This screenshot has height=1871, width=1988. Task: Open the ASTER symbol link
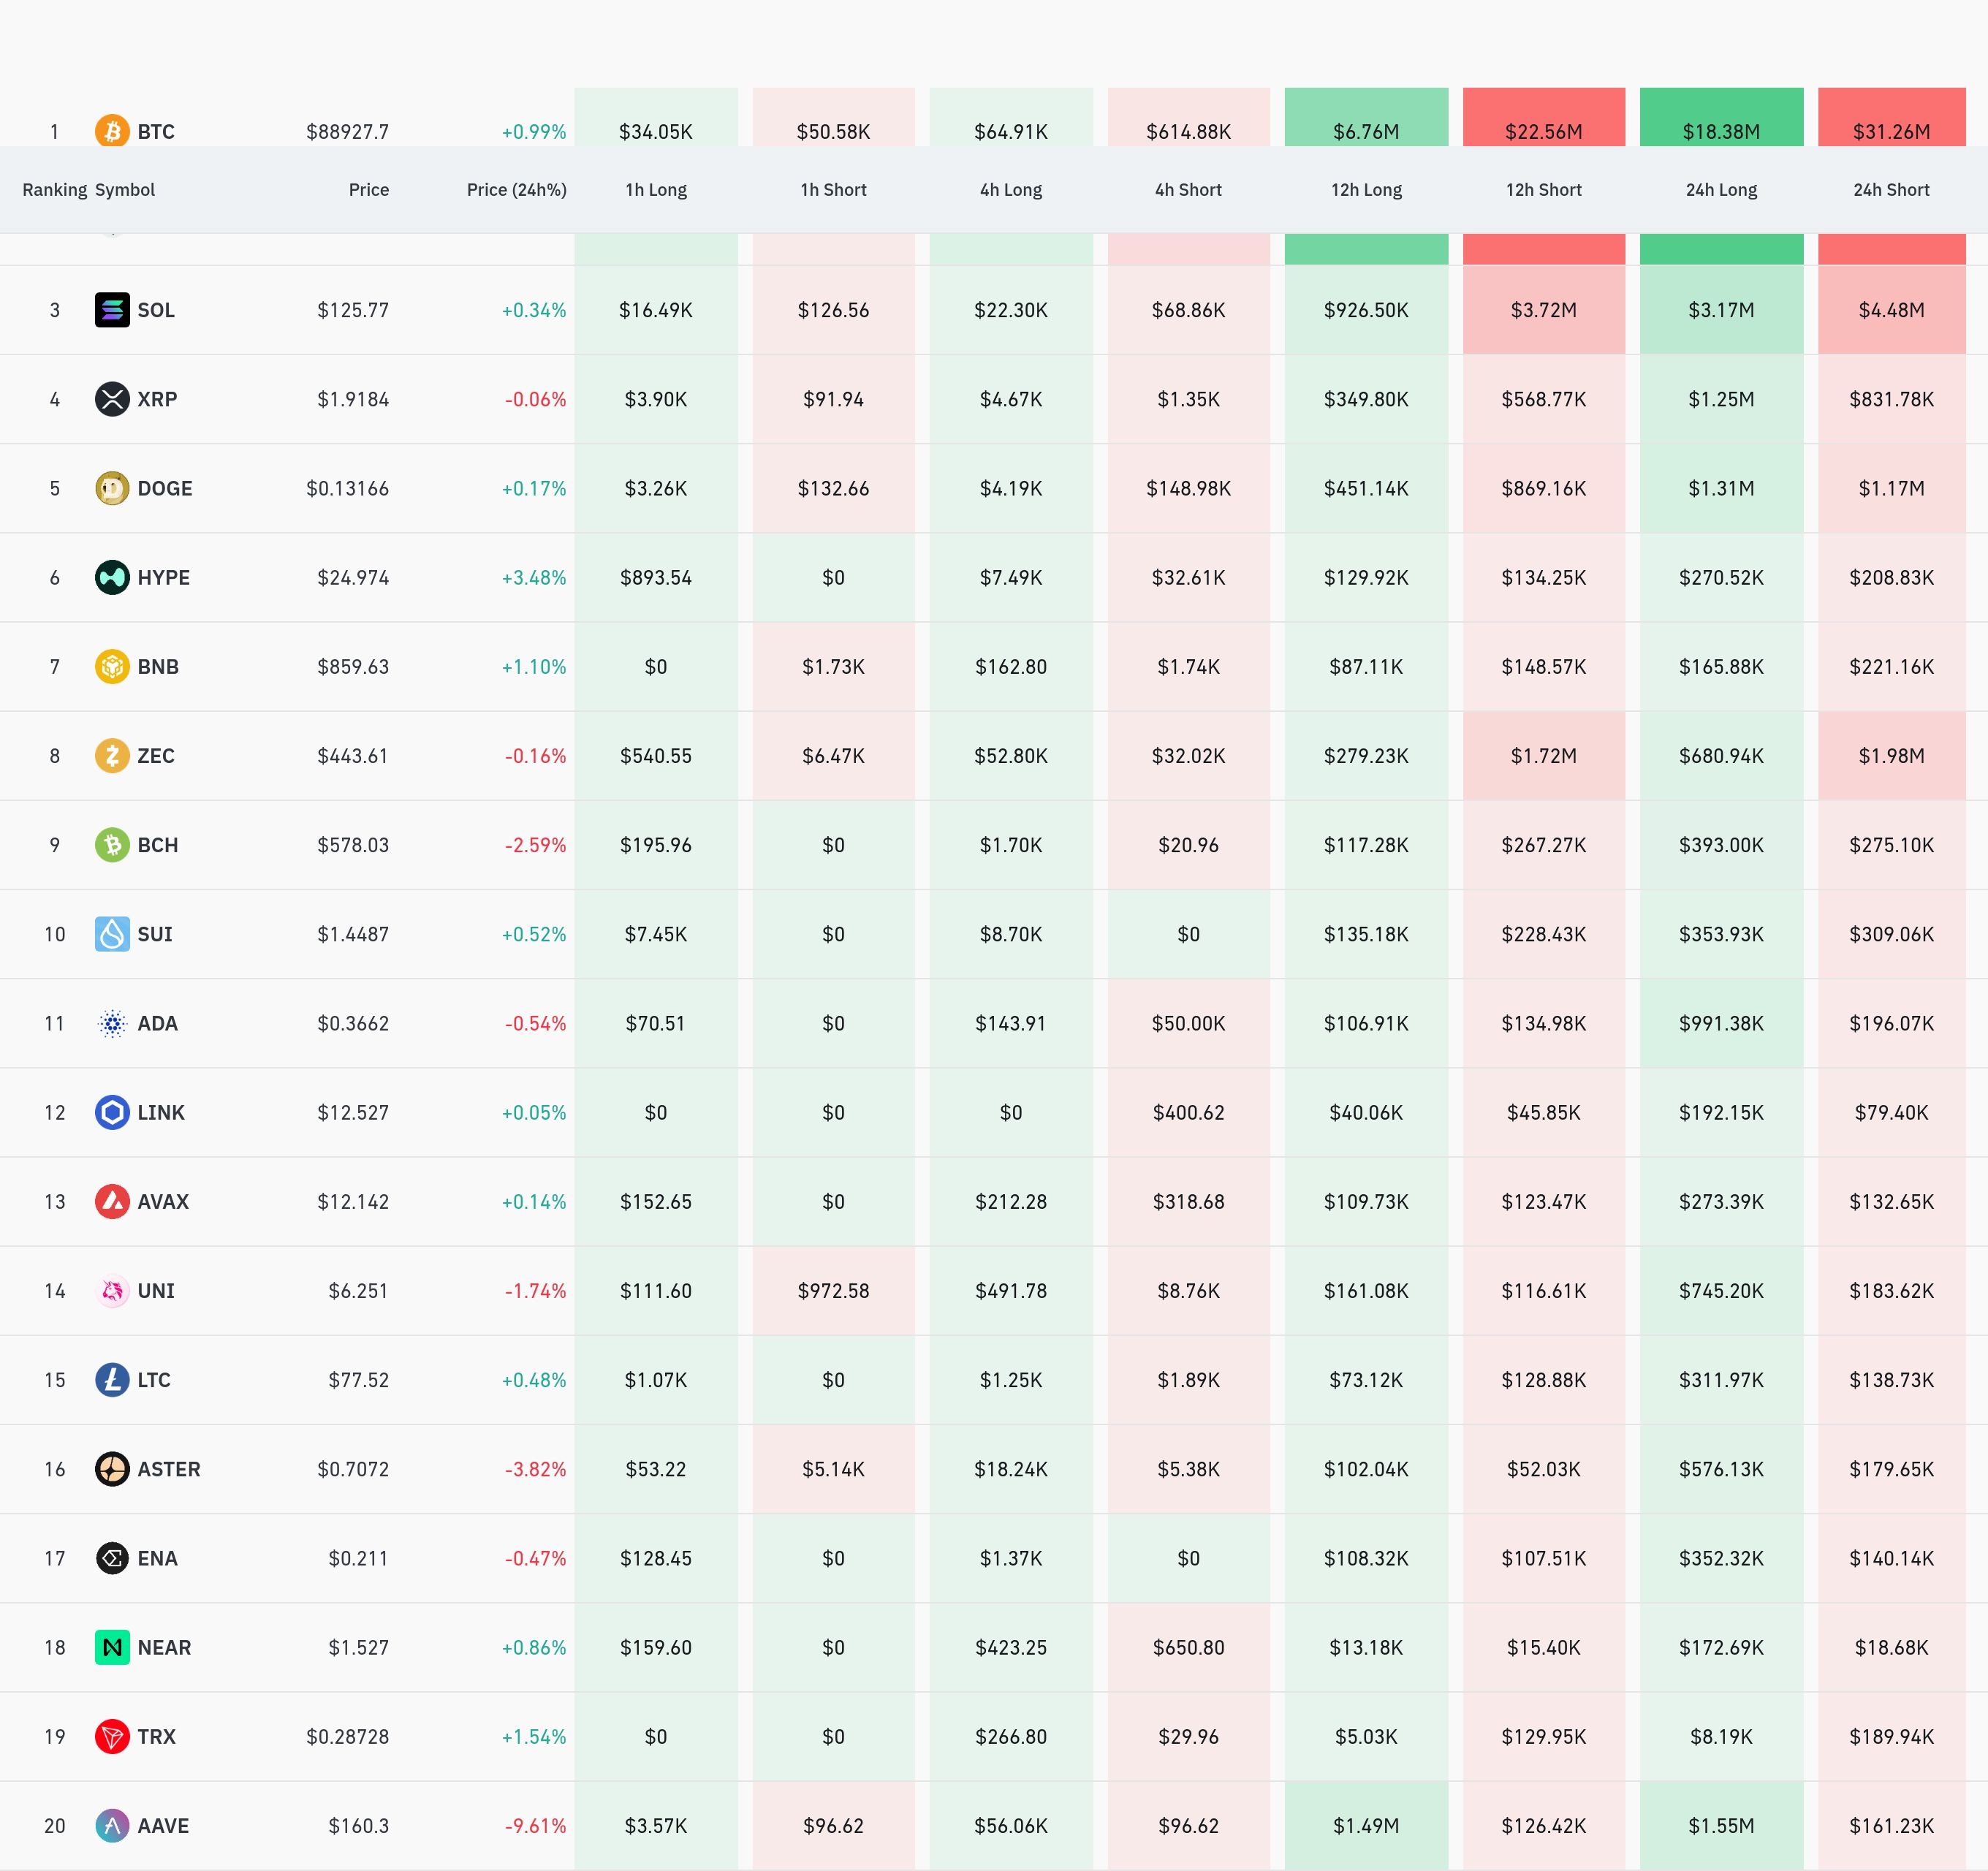tap(168, 1469)
